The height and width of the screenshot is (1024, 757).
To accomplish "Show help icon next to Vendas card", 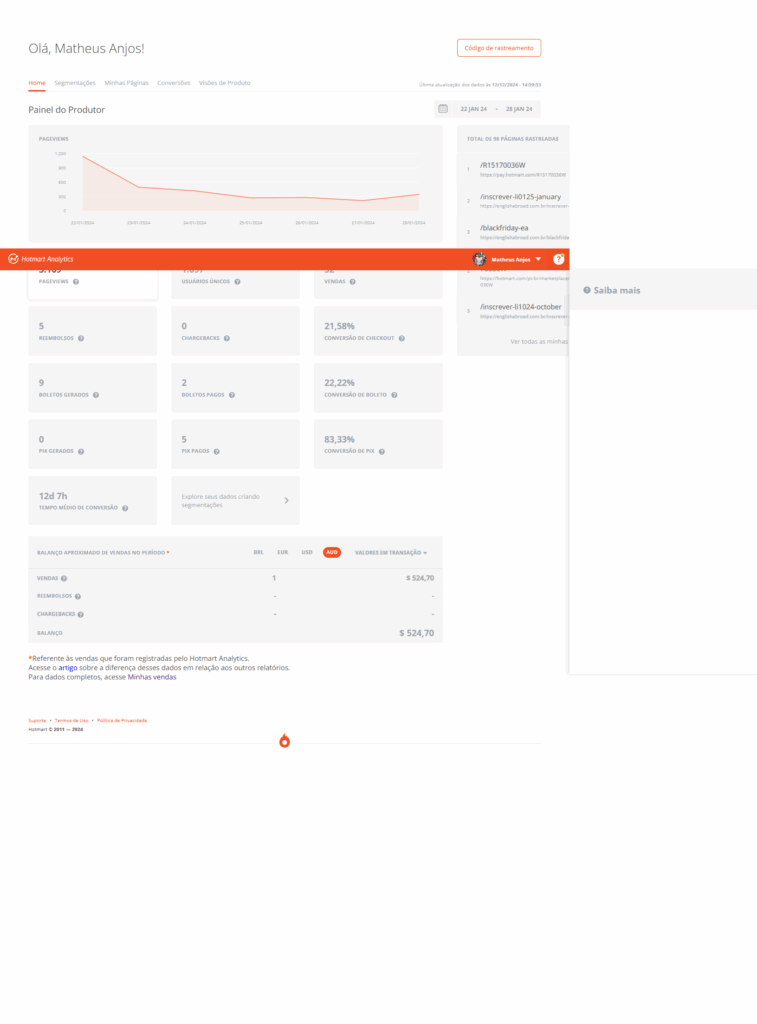I will 353,282.
